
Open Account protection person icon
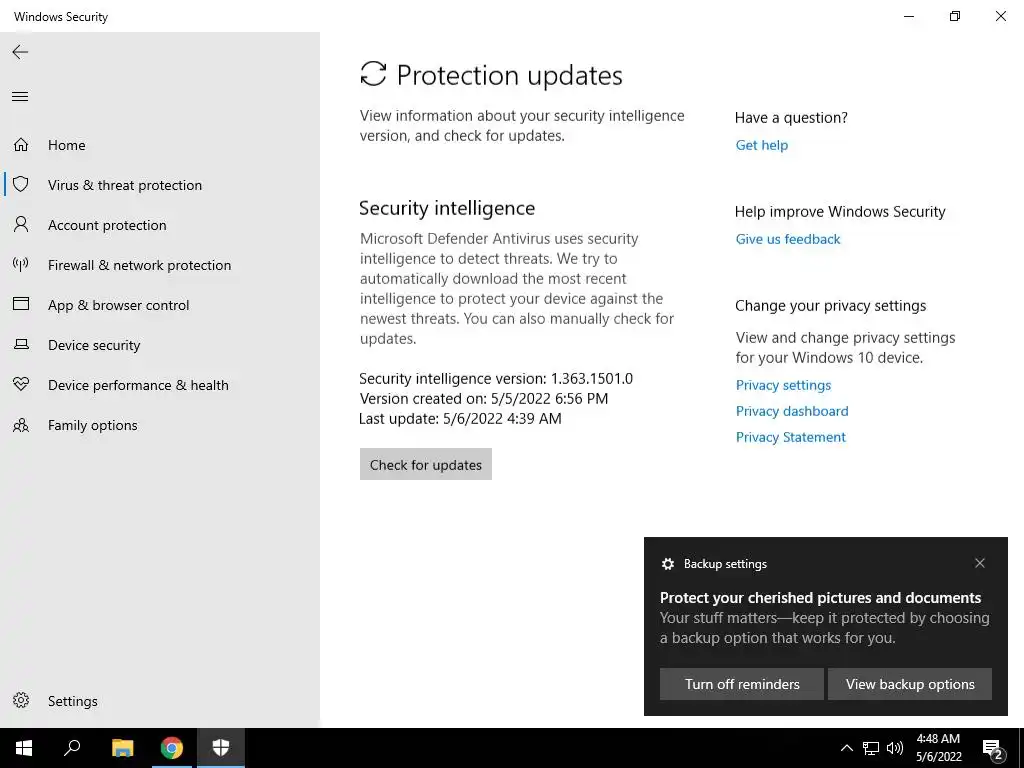coord(21,225)
